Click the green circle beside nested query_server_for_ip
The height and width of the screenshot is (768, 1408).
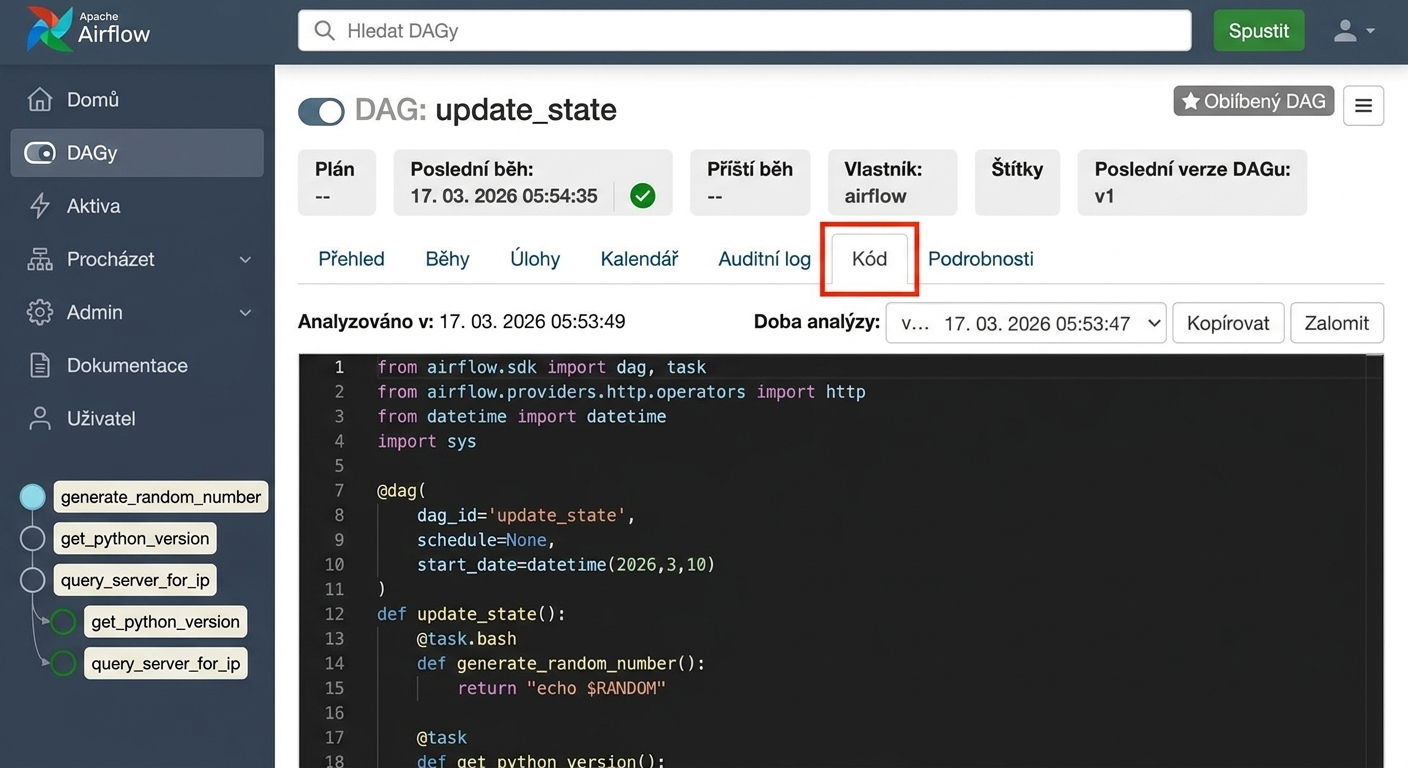[63, 664]
